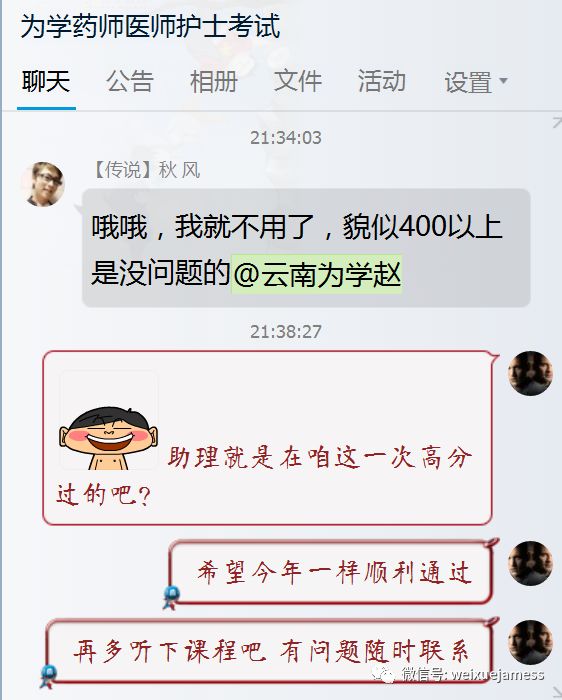Go to the 文件 tab

[297, 82]
